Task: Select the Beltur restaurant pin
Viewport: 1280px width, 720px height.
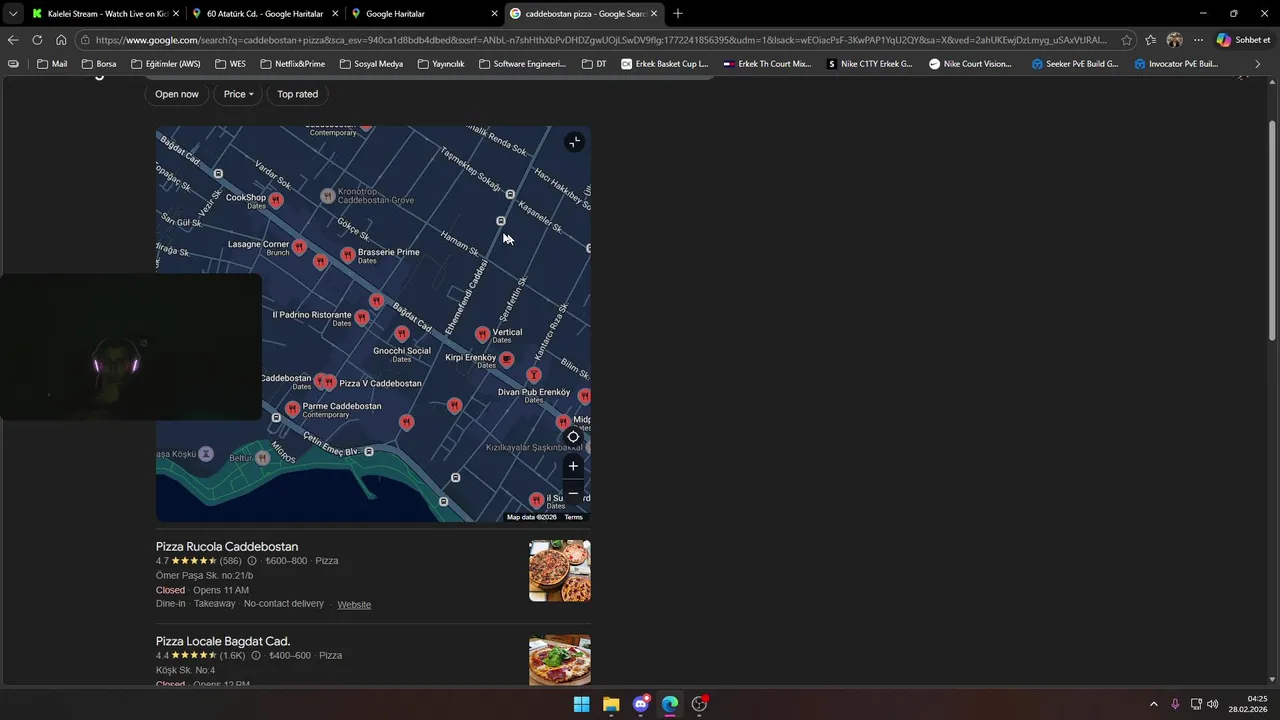Action: (x=262, y=458)
